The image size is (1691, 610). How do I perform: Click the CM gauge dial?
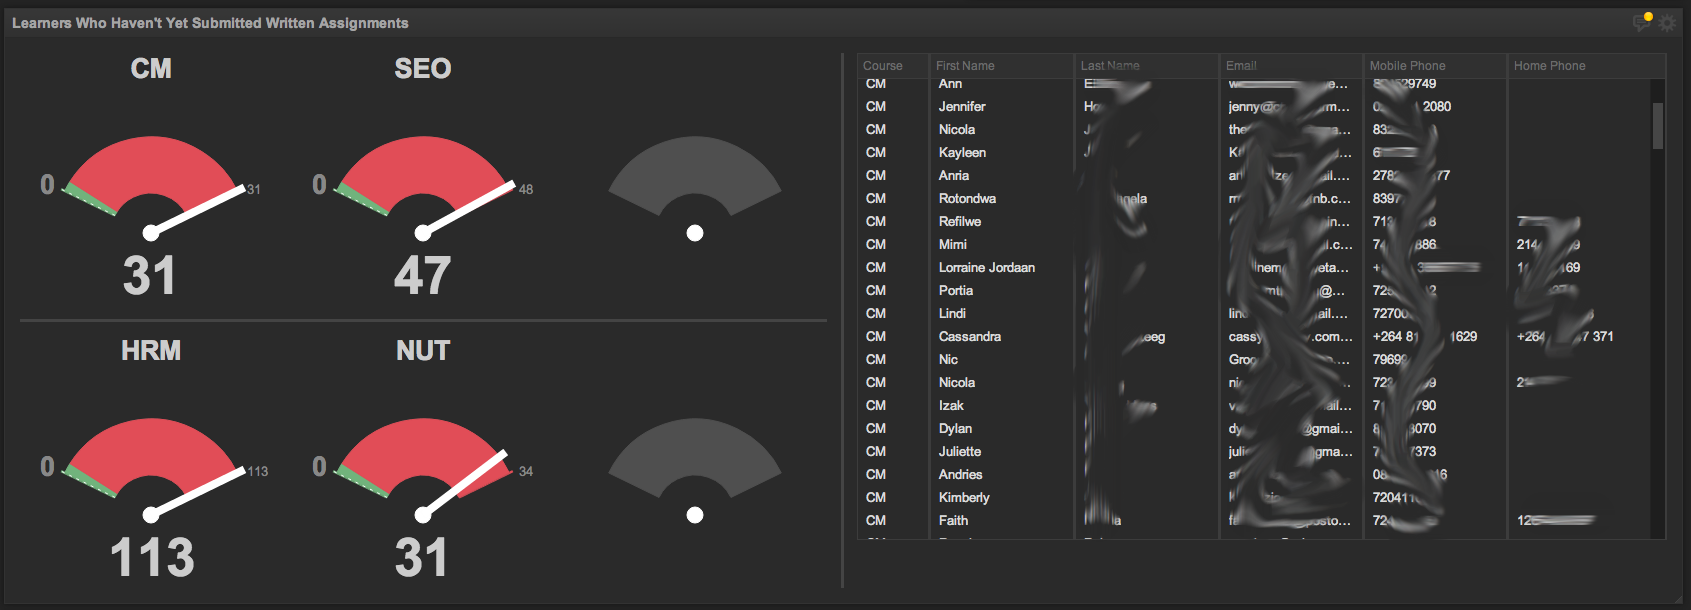(152, 188)
